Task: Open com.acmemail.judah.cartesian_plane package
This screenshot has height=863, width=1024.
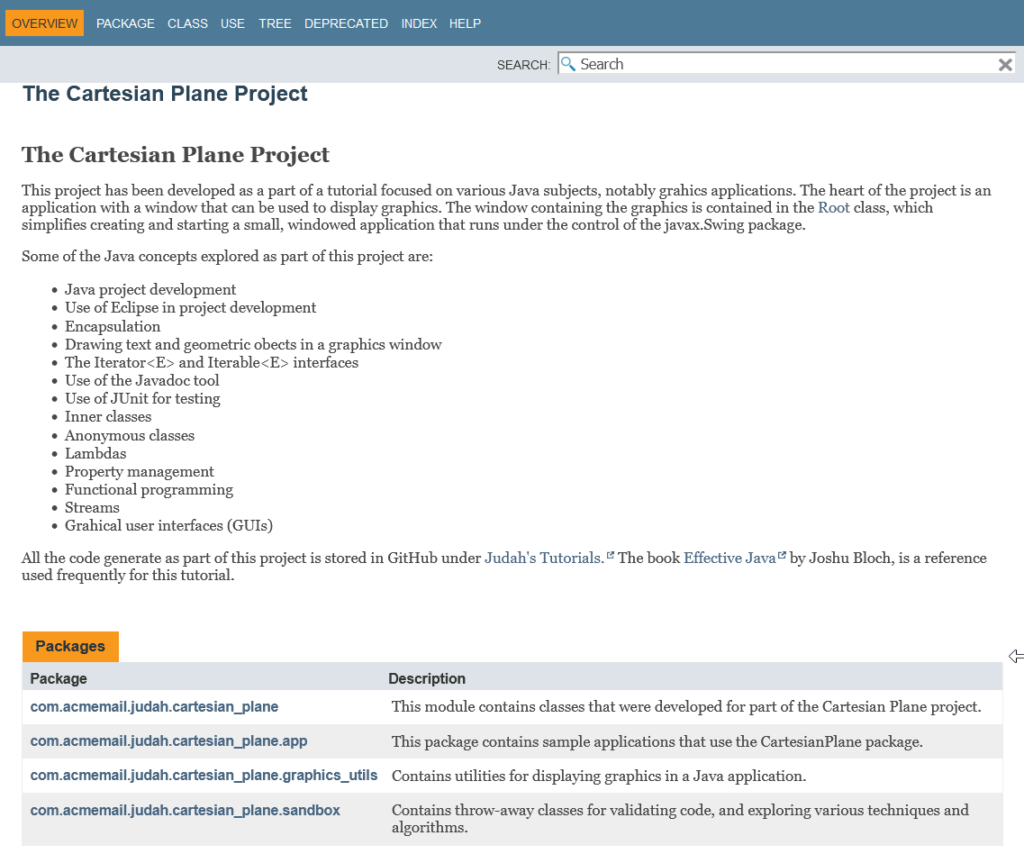Action: tap(154, 707)
